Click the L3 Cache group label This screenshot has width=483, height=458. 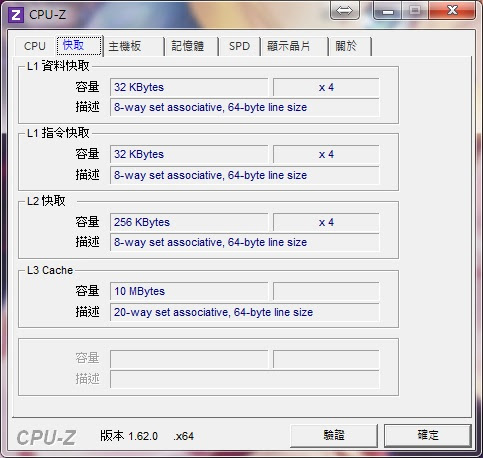[50, 270]
